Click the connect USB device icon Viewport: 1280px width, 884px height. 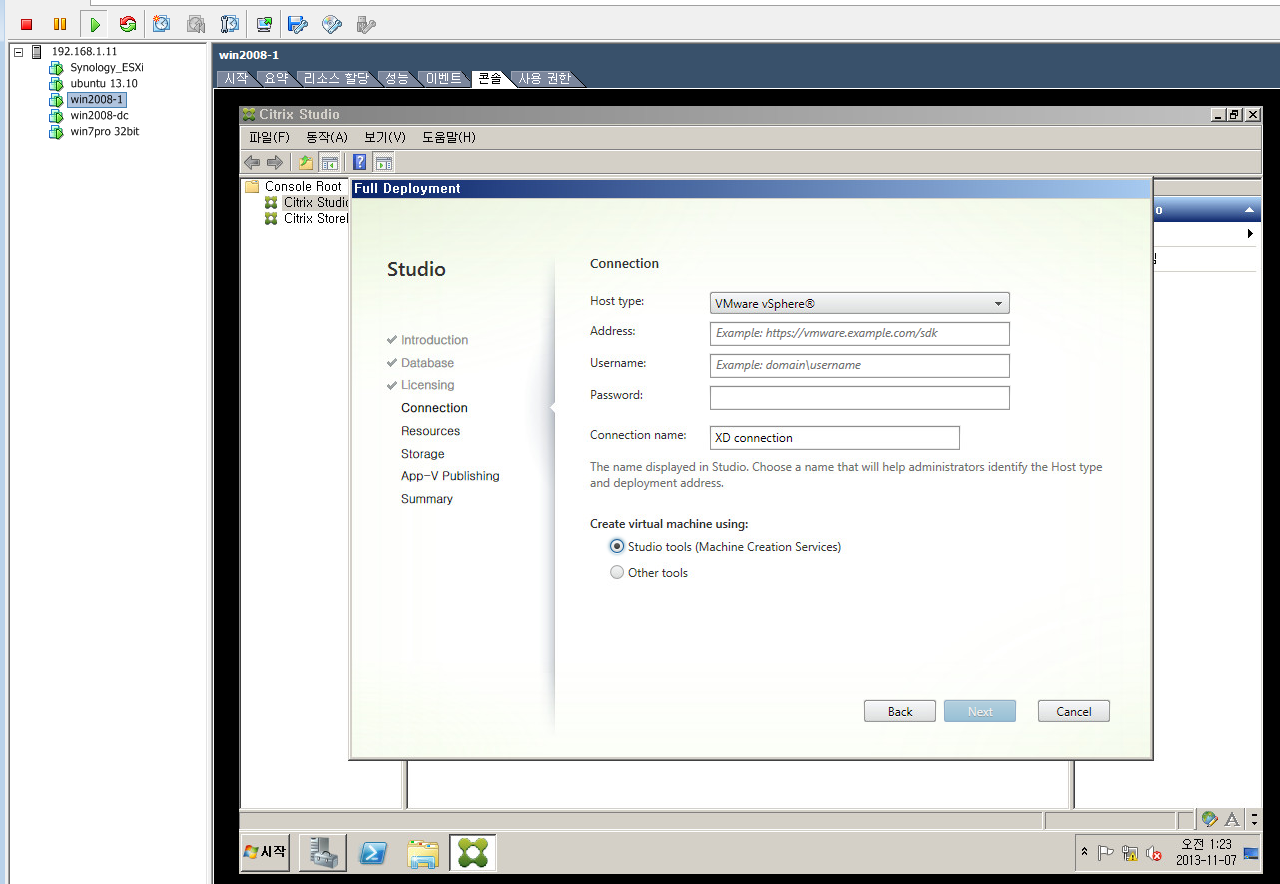click(366, 24)
